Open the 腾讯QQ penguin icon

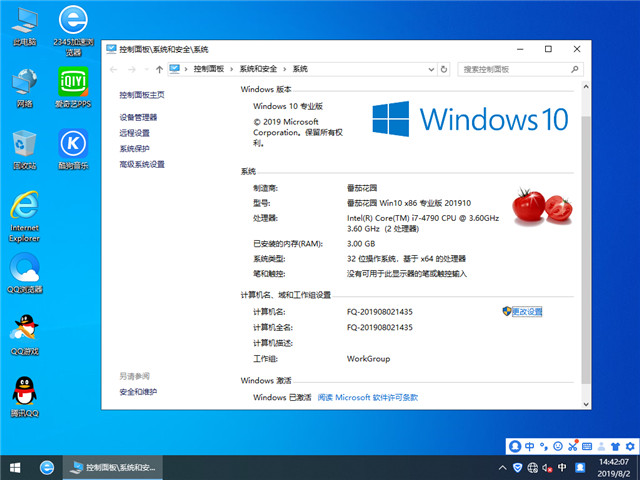pos(24,393)
